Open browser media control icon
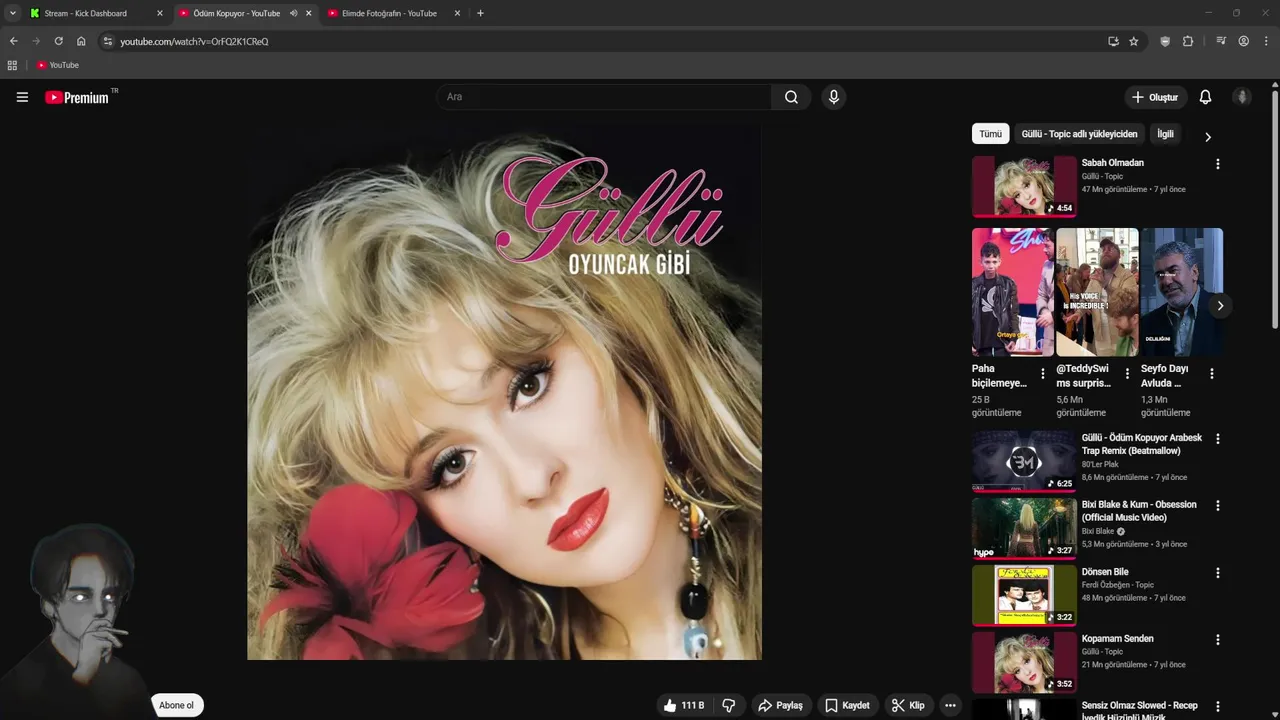 click(x=1221, y=41)
